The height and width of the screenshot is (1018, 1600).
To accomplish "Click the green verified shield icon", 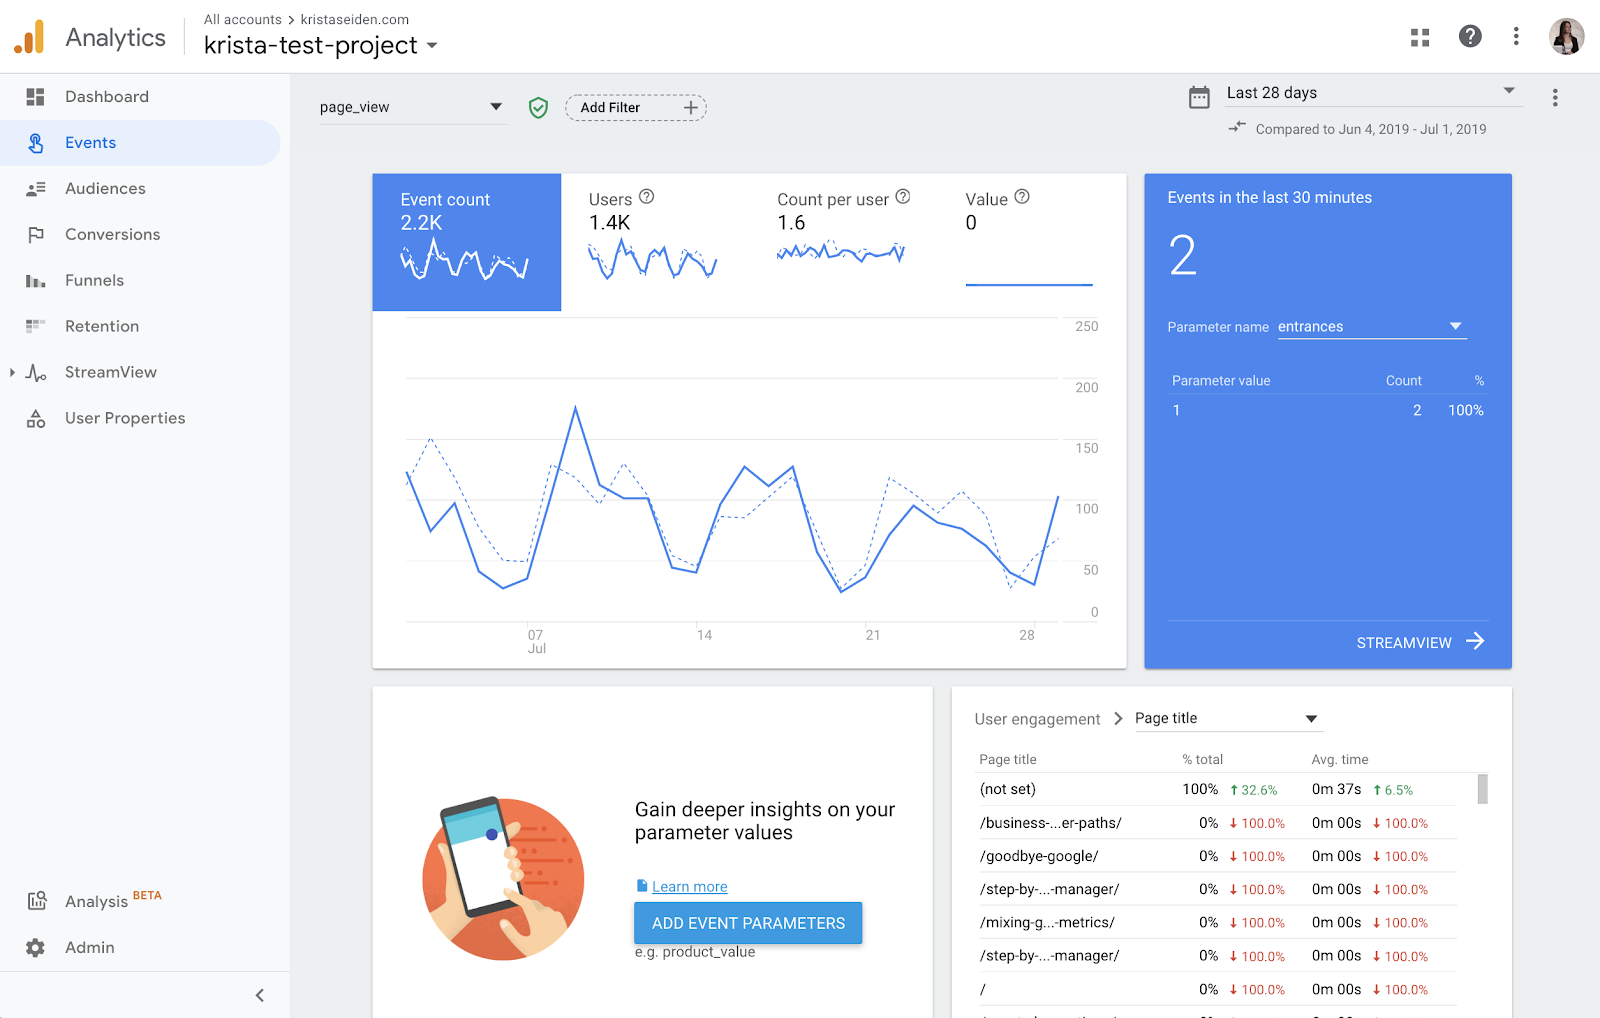I will (x=538, y=107).
